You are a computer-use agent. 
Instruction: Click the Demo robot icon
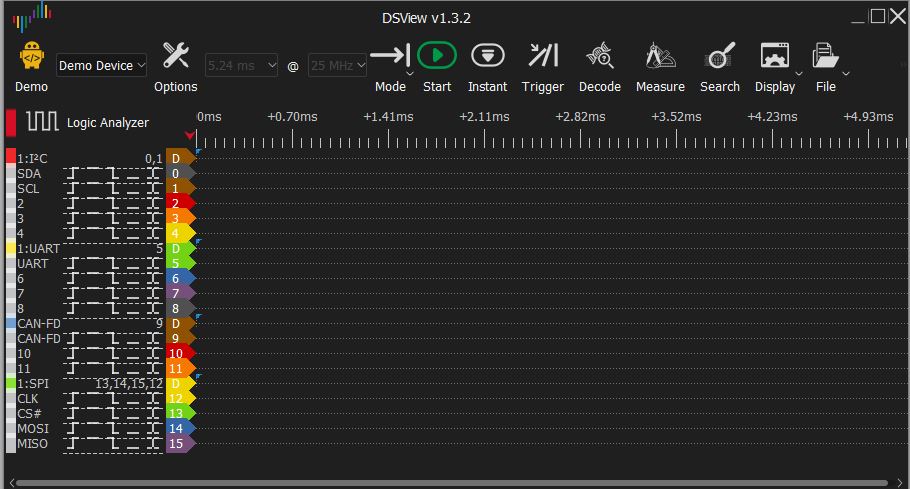(x=31, y=57)
